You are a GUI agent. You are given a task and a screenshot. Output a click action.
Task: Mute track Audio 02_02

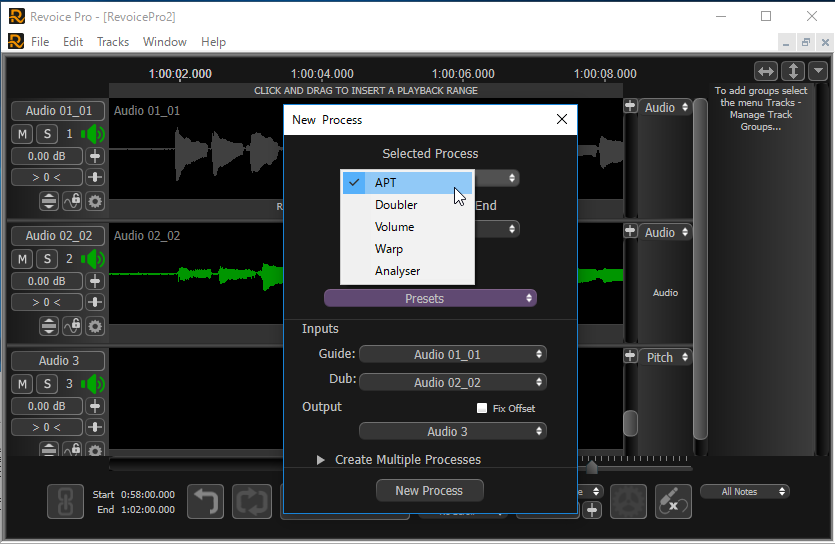22,259
